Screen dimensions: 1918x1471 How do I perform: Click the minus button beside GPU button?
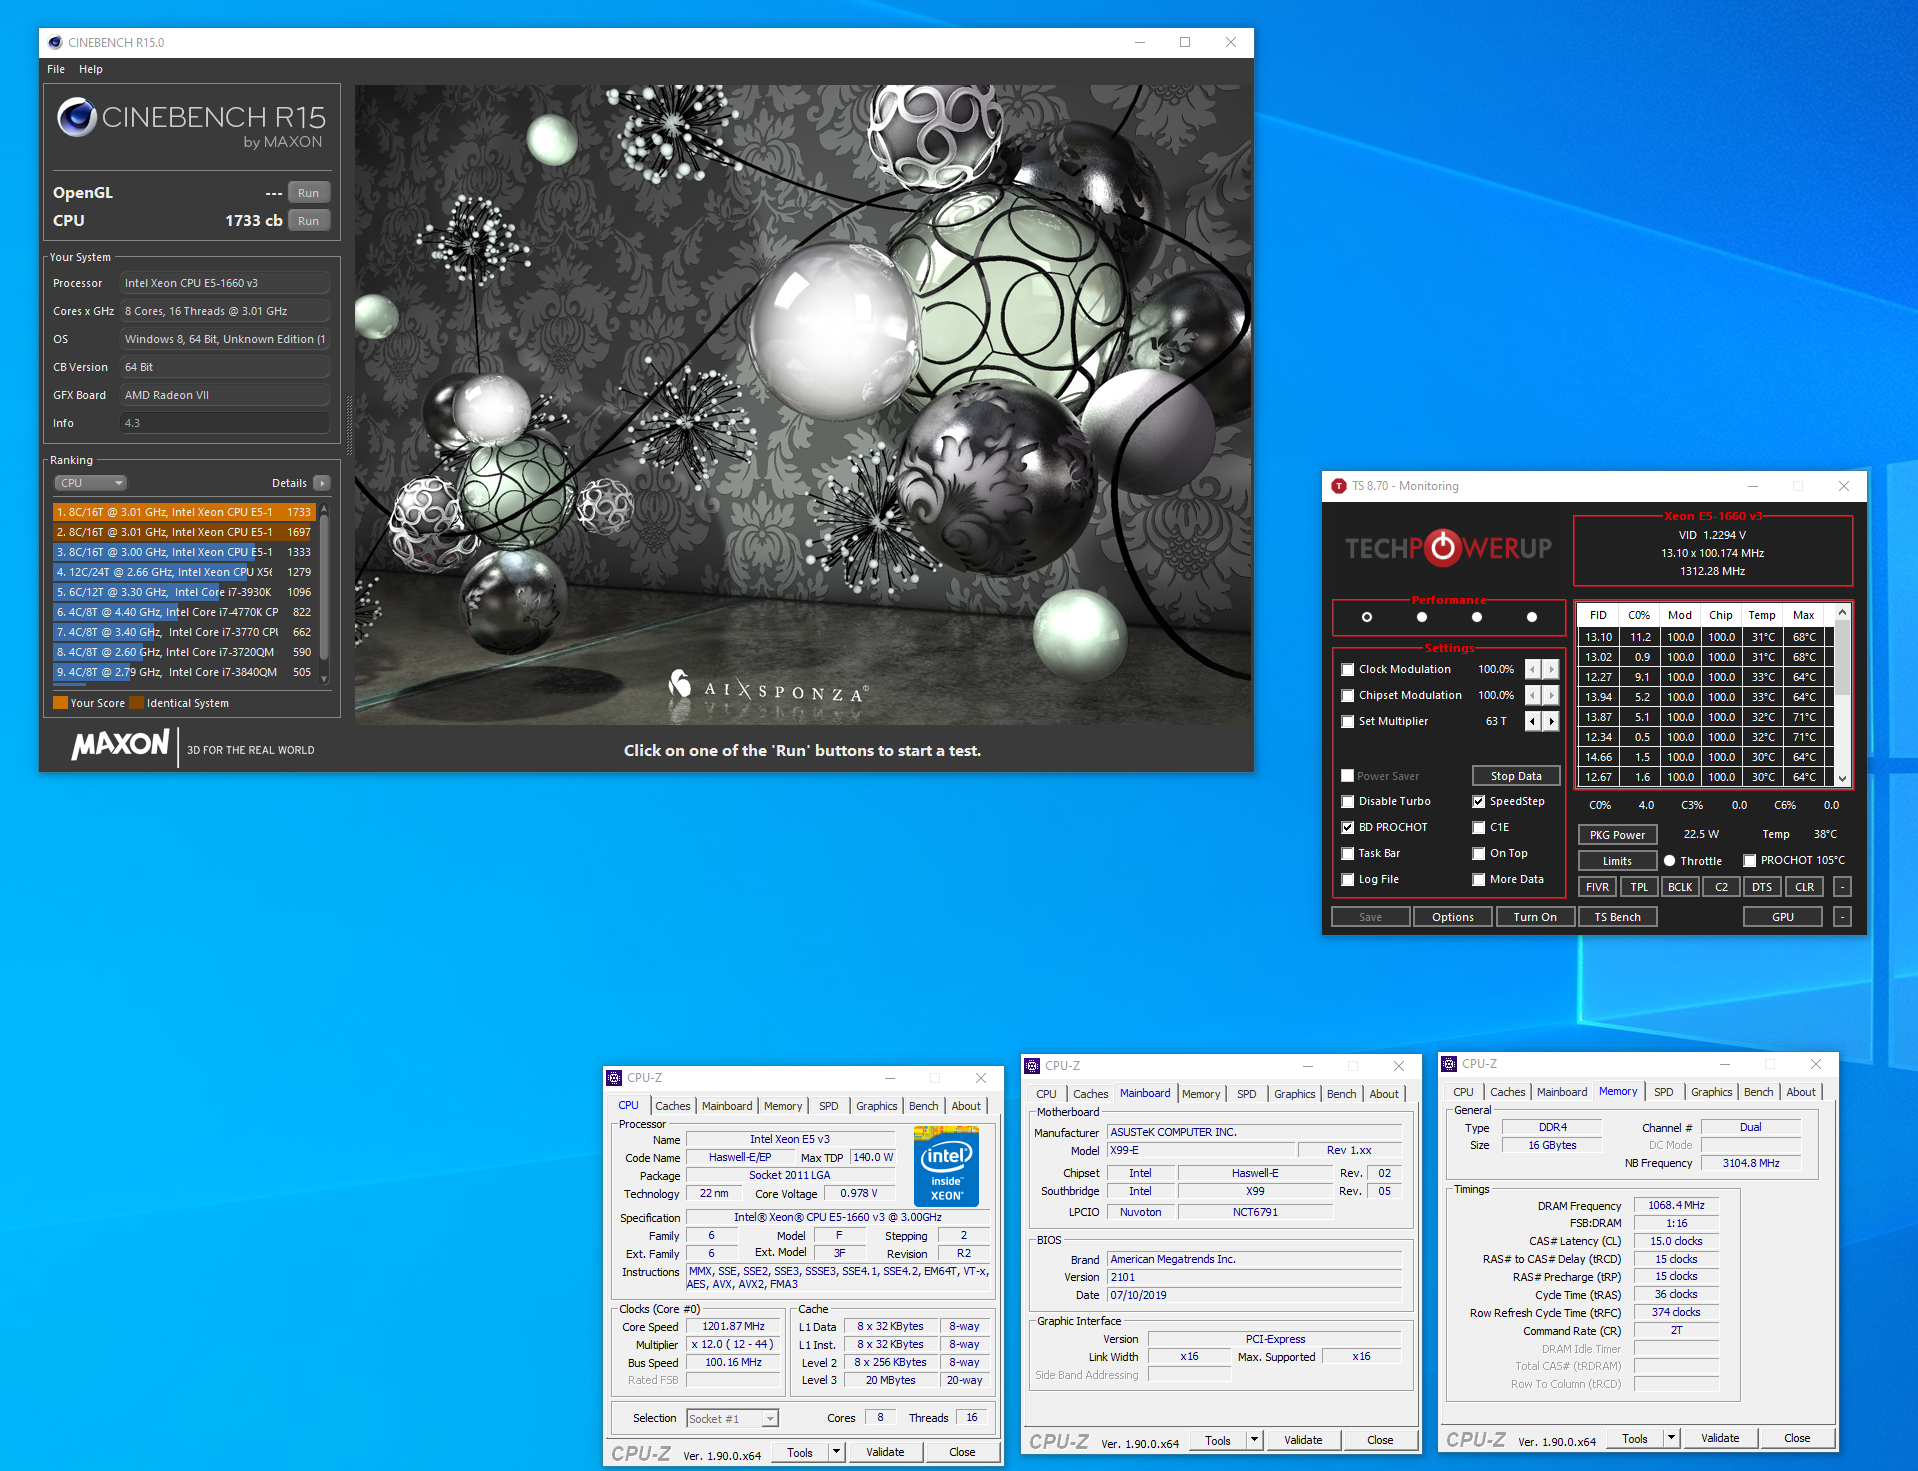[x=1842, y=917]
